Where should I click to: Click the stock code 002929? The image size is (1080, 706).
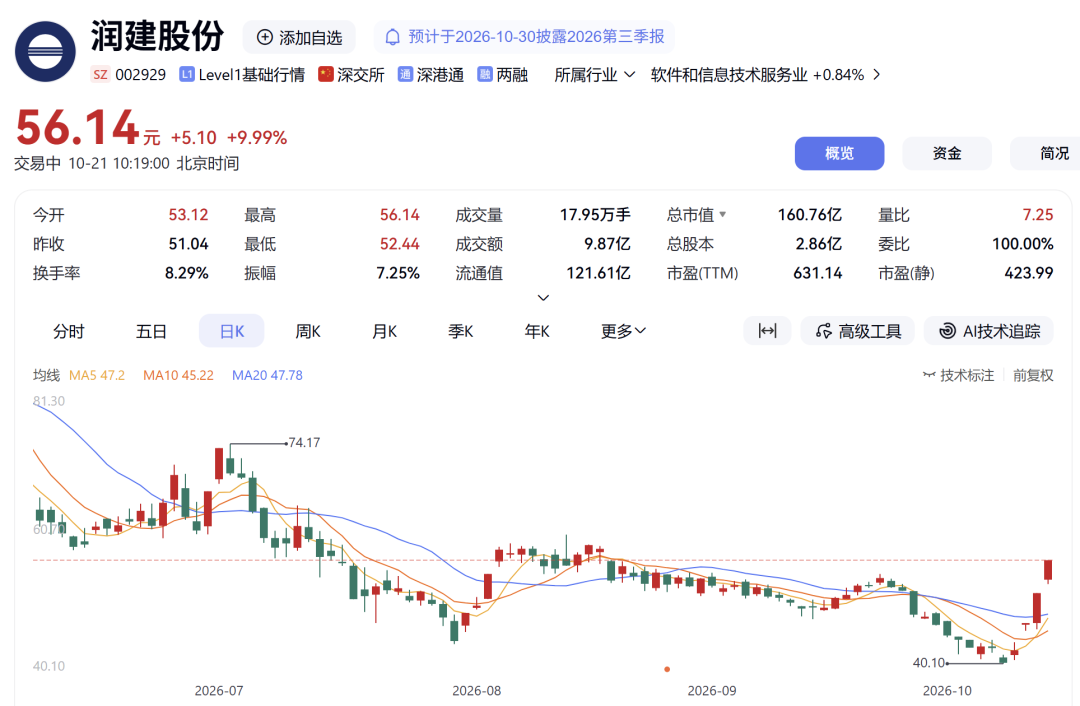point(141,74)
